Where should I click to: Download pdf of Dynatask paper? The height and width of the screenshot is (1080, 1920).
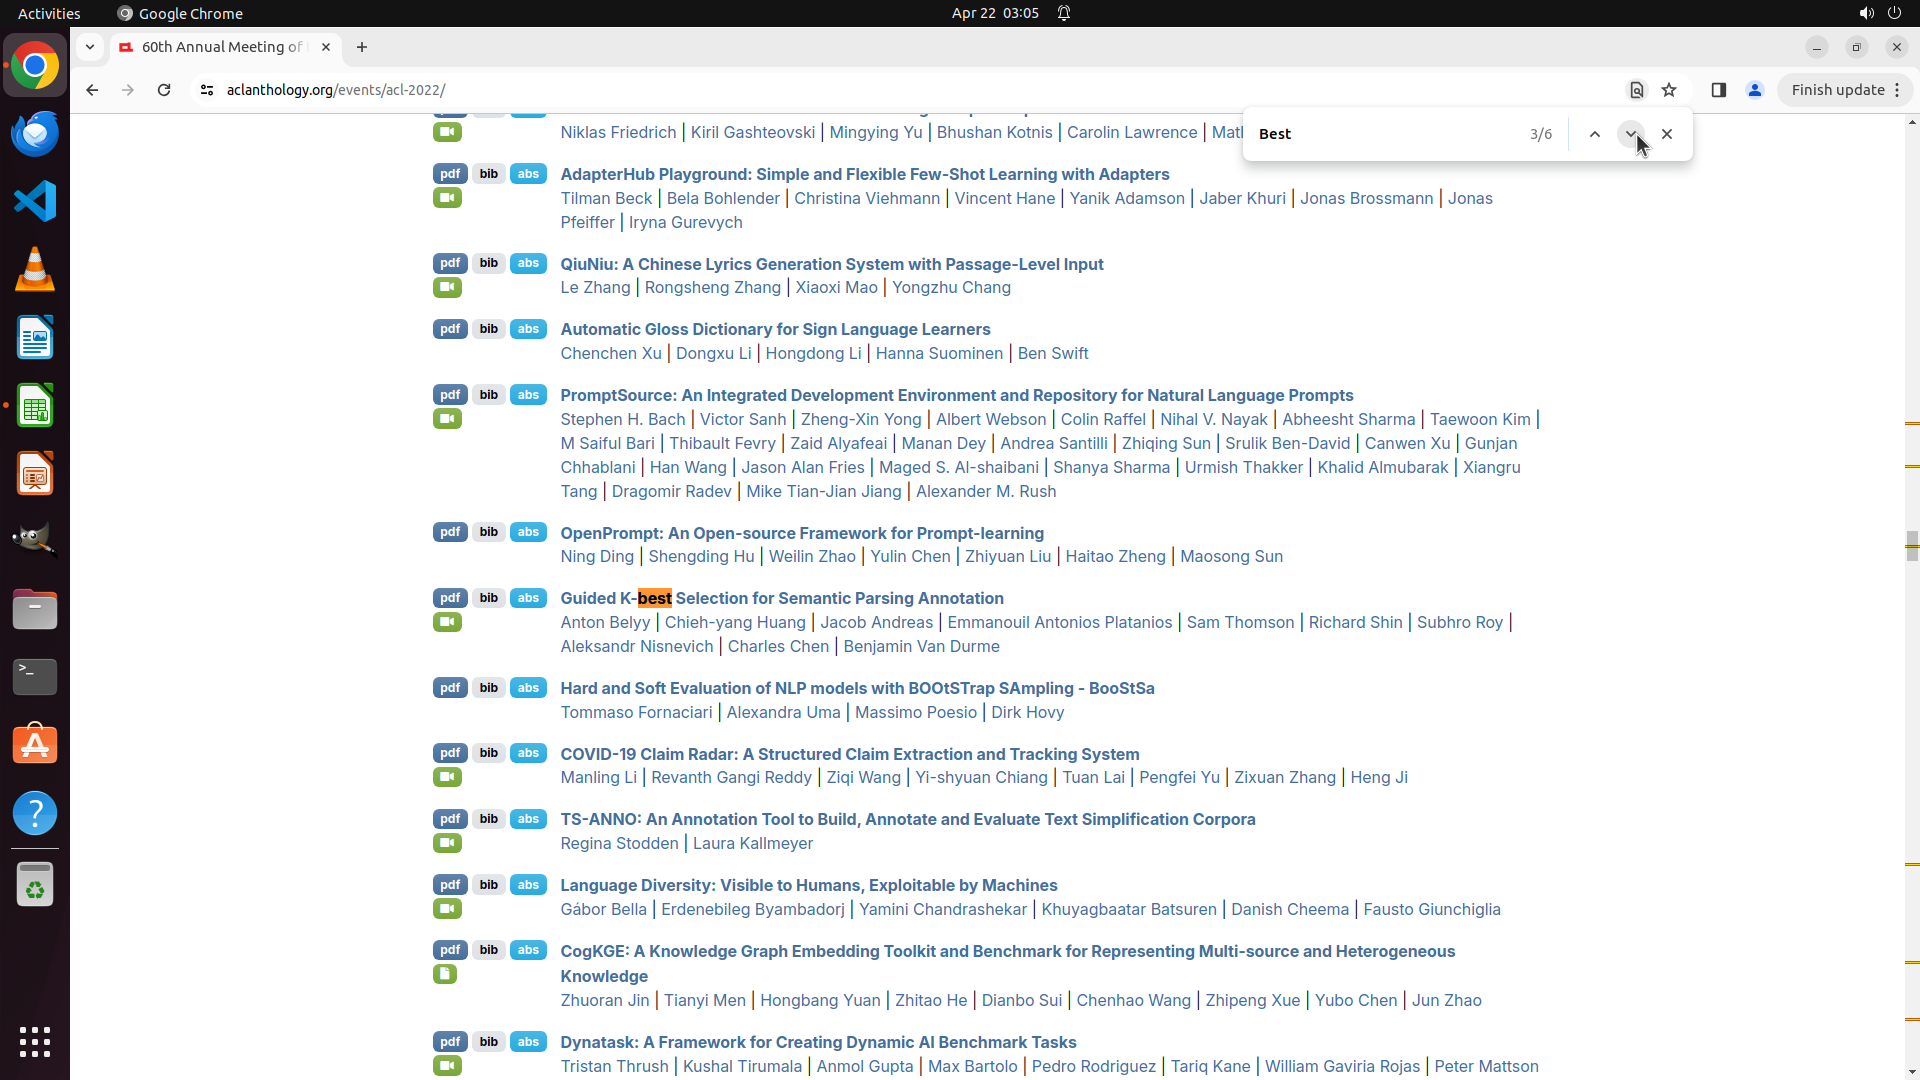click(x=450, y=1042)
